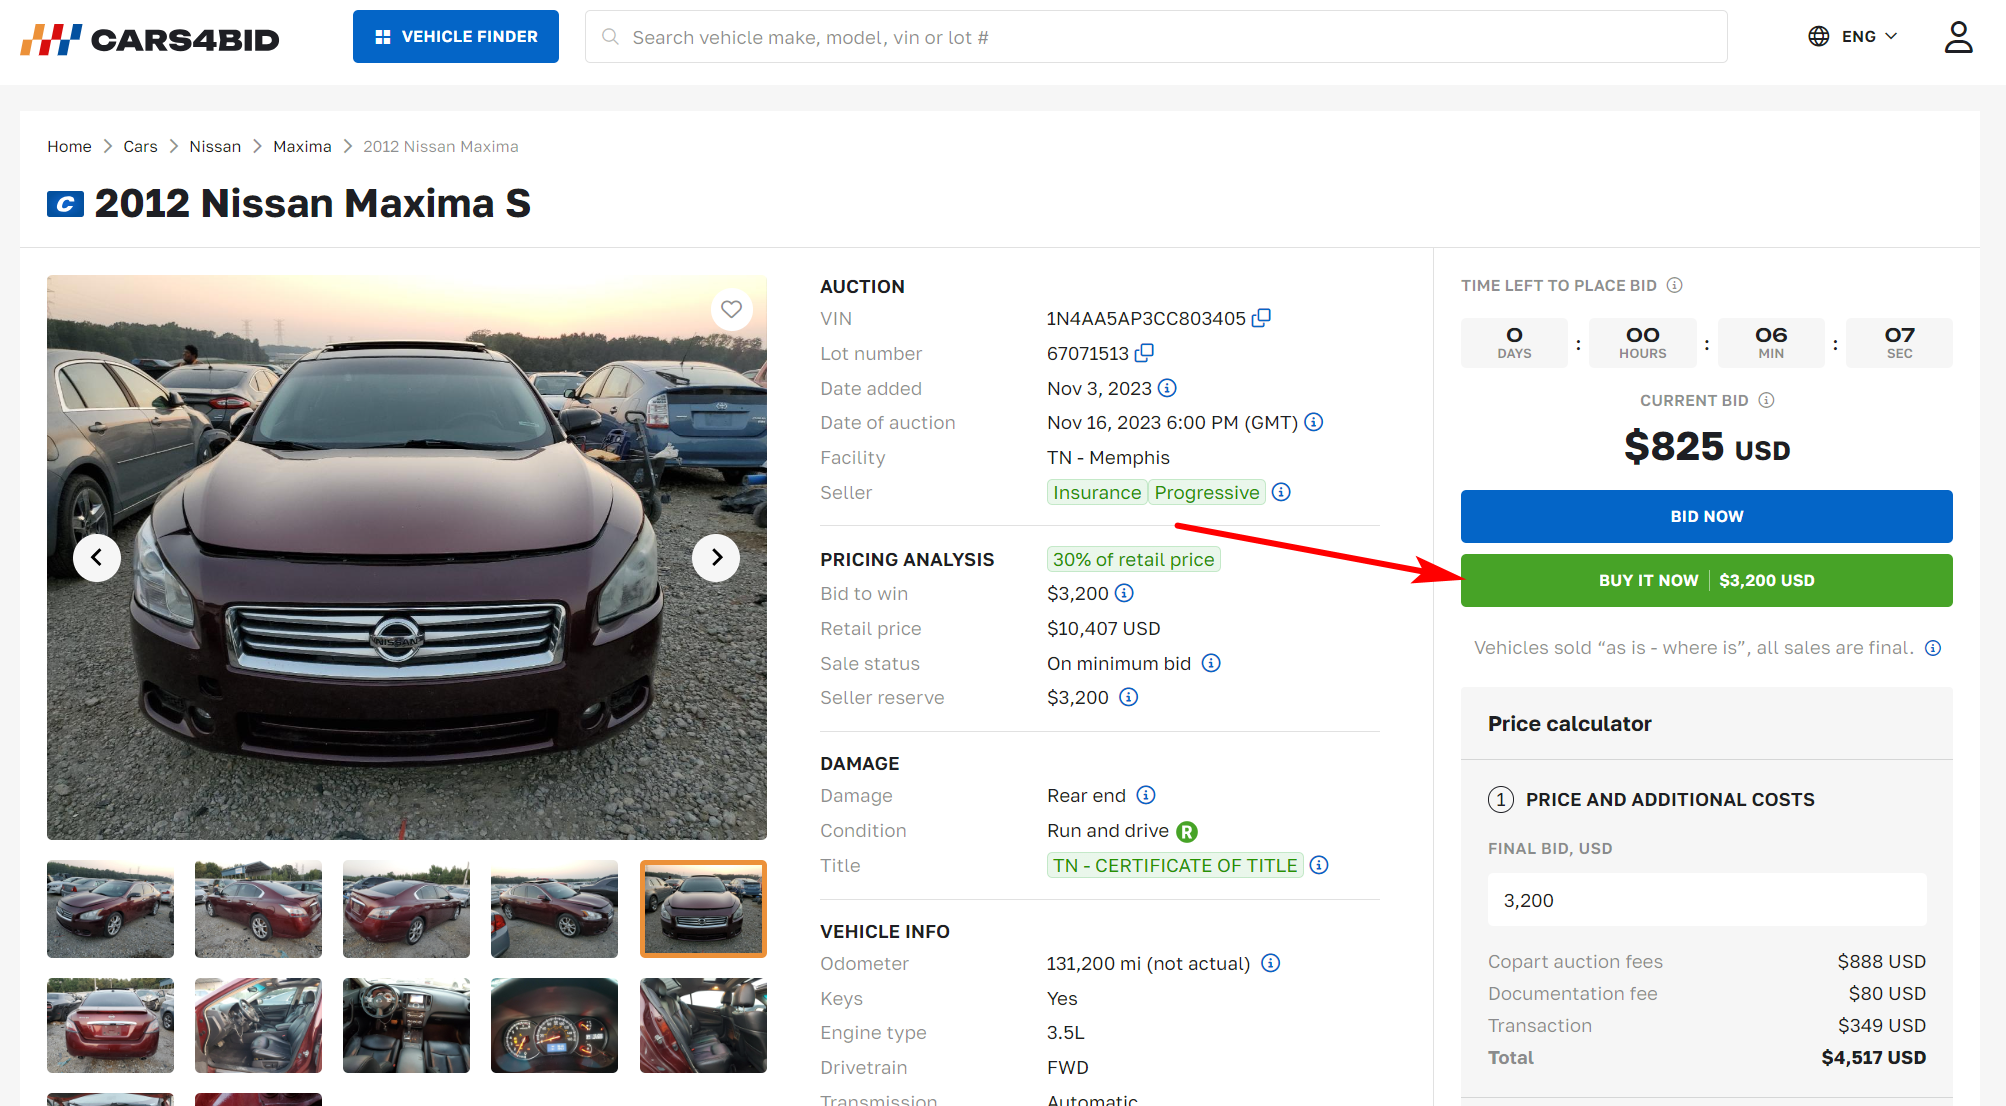Select second thumbnail in first row
The height and width of the screenshot is (1106, 2006).
click(258, 909)
